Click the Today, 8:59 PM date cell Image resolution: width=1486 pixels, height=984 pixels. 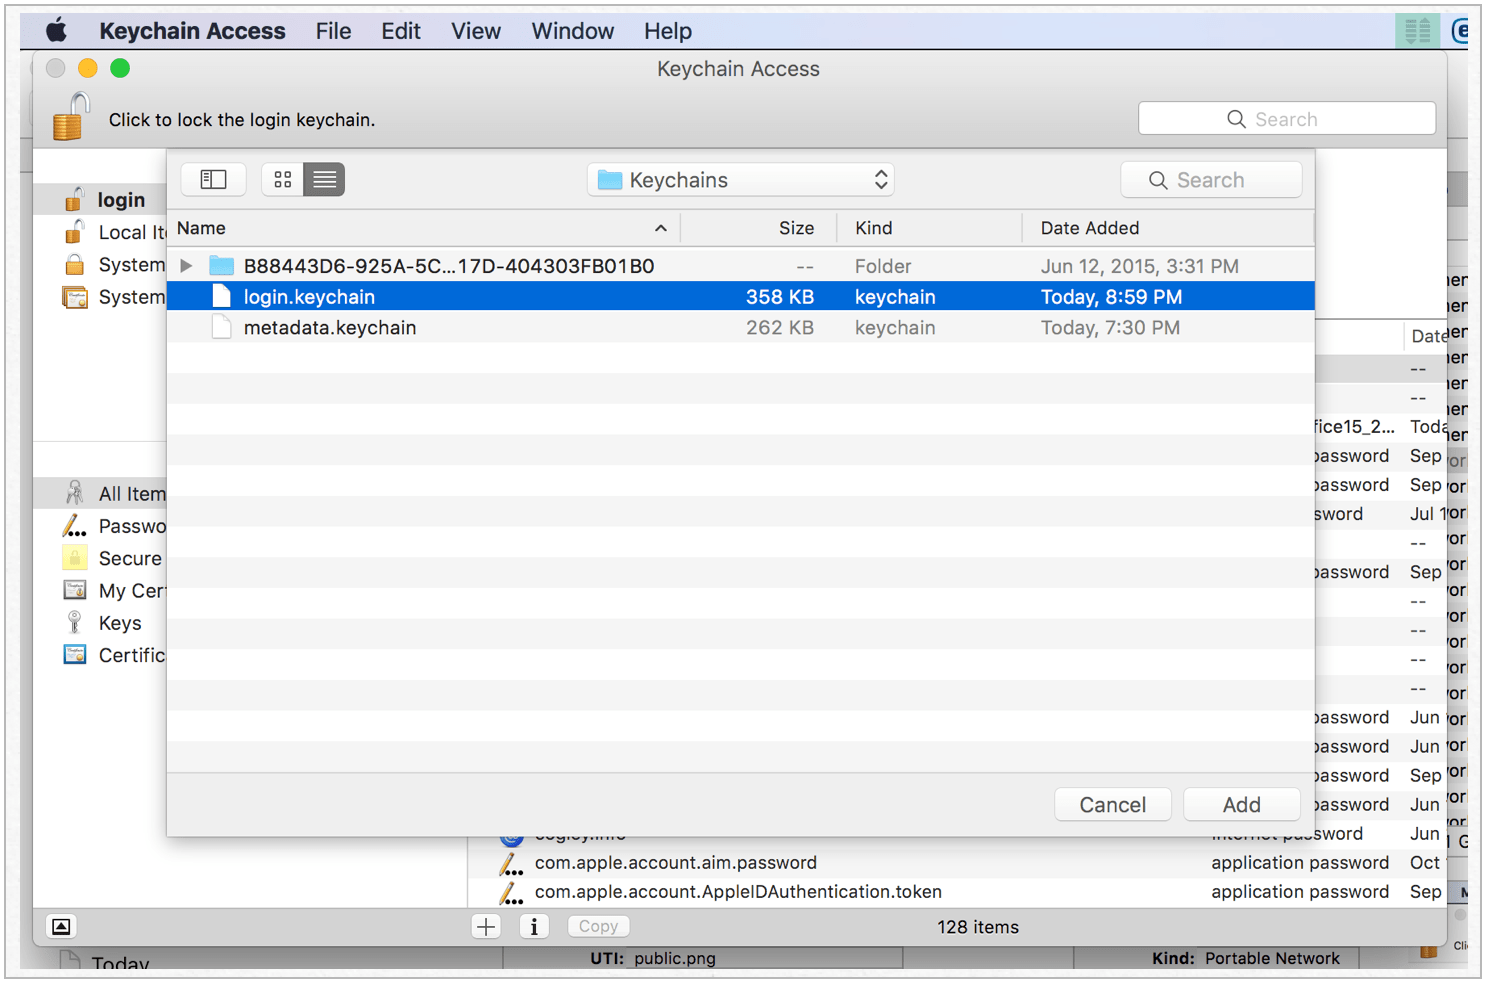(x=1111, y=297)
